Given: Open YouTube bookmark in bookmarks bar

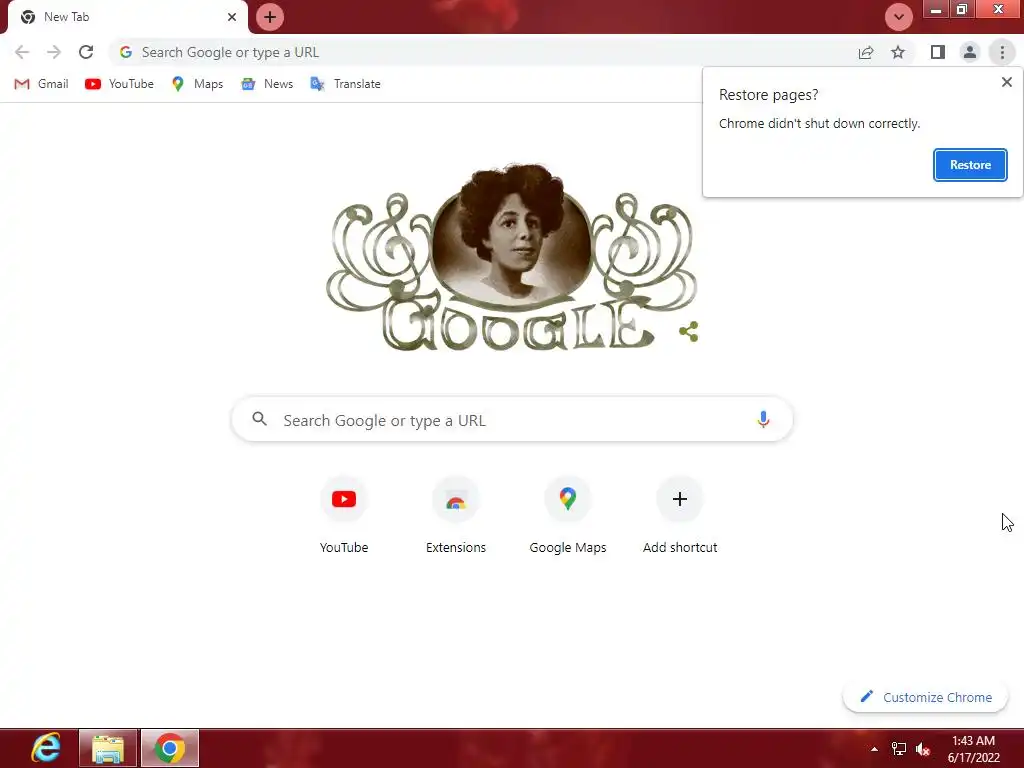Looking at the screenshot, I should pyautogui.click(x=120, y=84).
